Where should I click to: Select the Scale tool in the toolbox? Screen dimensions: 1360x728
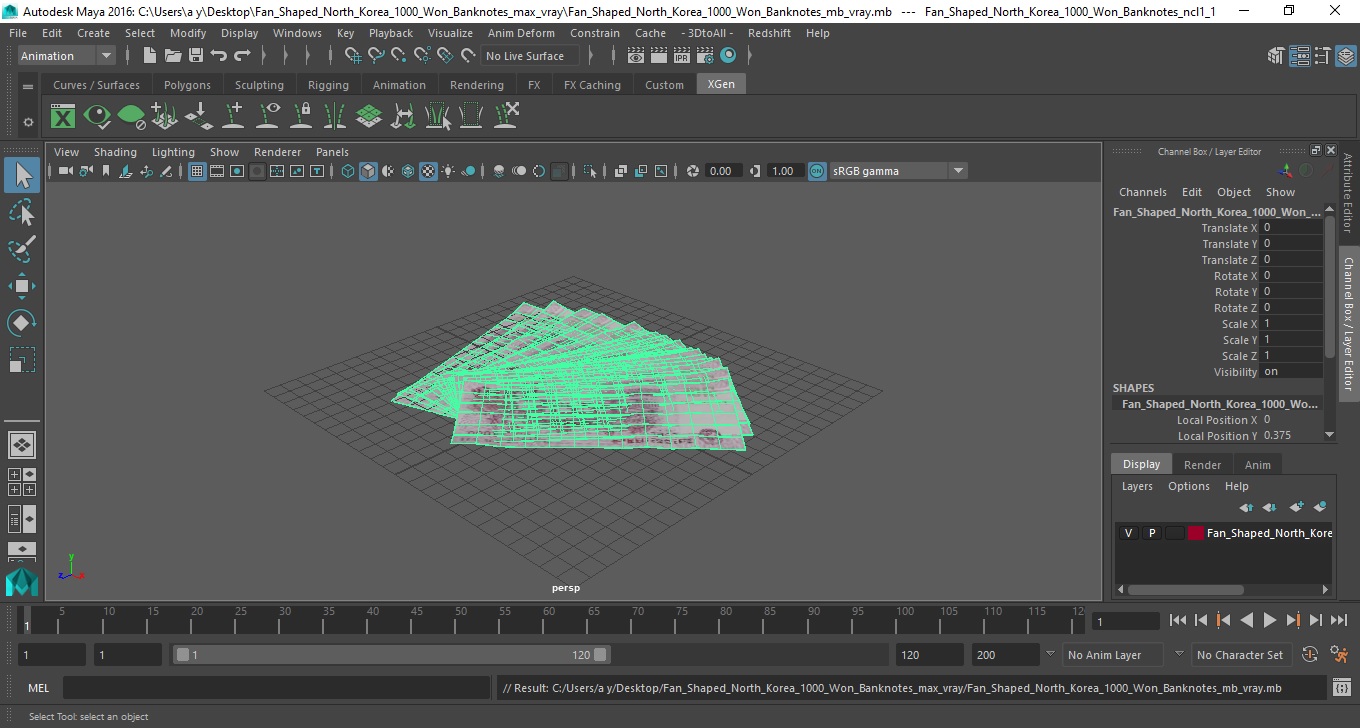point(22,360)
